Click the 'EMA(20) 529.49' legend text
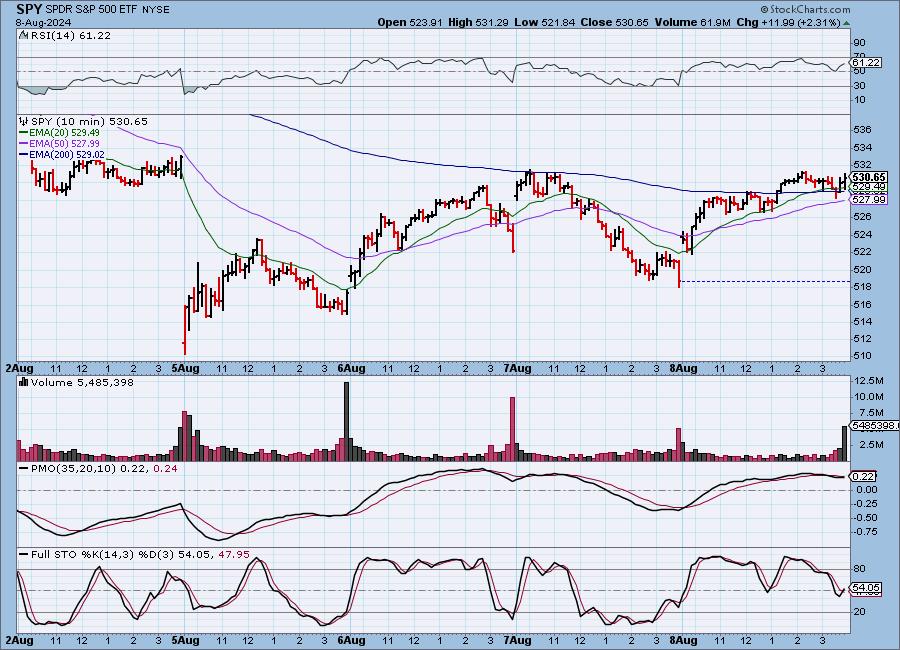900x650 pixels. (x=64, y=133)
